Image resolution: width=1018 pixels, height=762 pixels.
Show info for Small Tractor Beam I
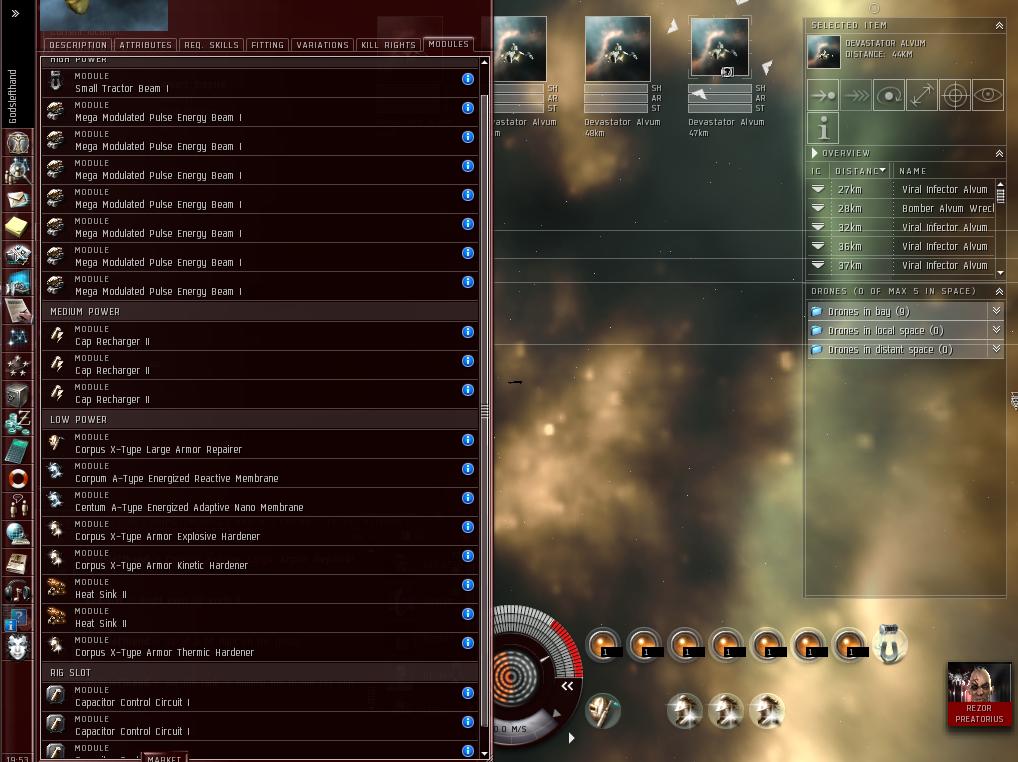467,79
